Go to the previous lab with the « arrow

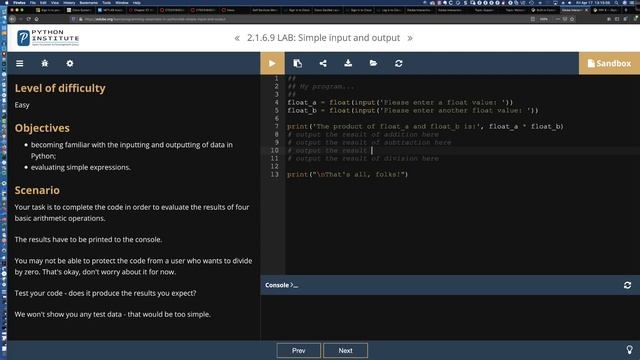tap(237, 38)
